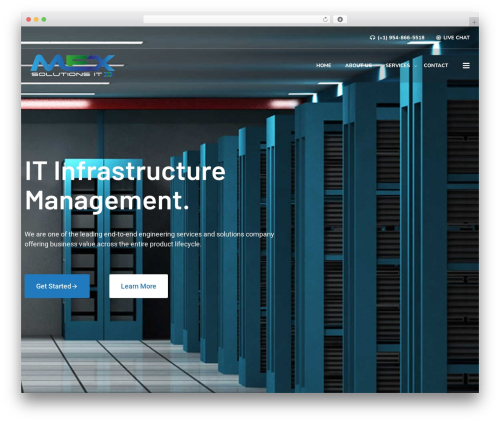Click the red close window button

[x=29, y=20]
